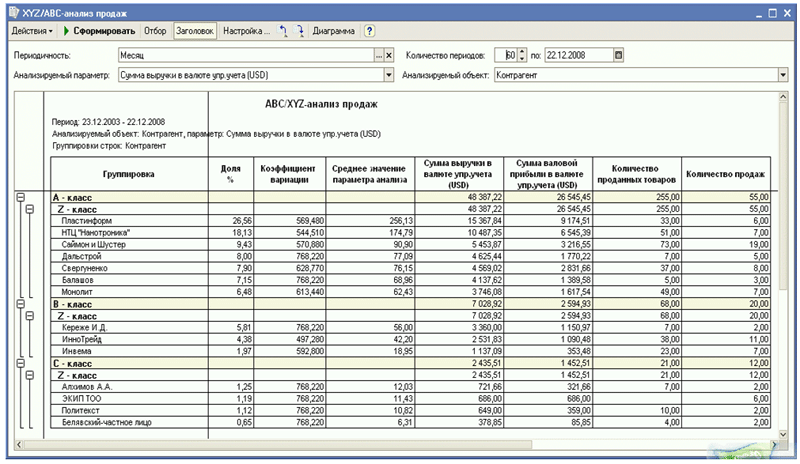Viewport: 800px width, 464px height.
Task: Collapse the Z - класс subgroup under B - класс
Action: coord(30,315)
